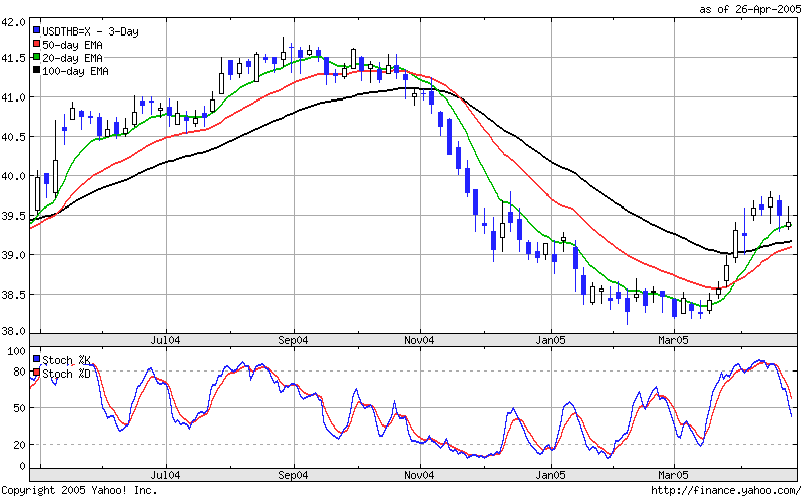Screen dimensions: 804x501
Task: Click the blue Stoch %K legend swatch
Action: point(36,359)
